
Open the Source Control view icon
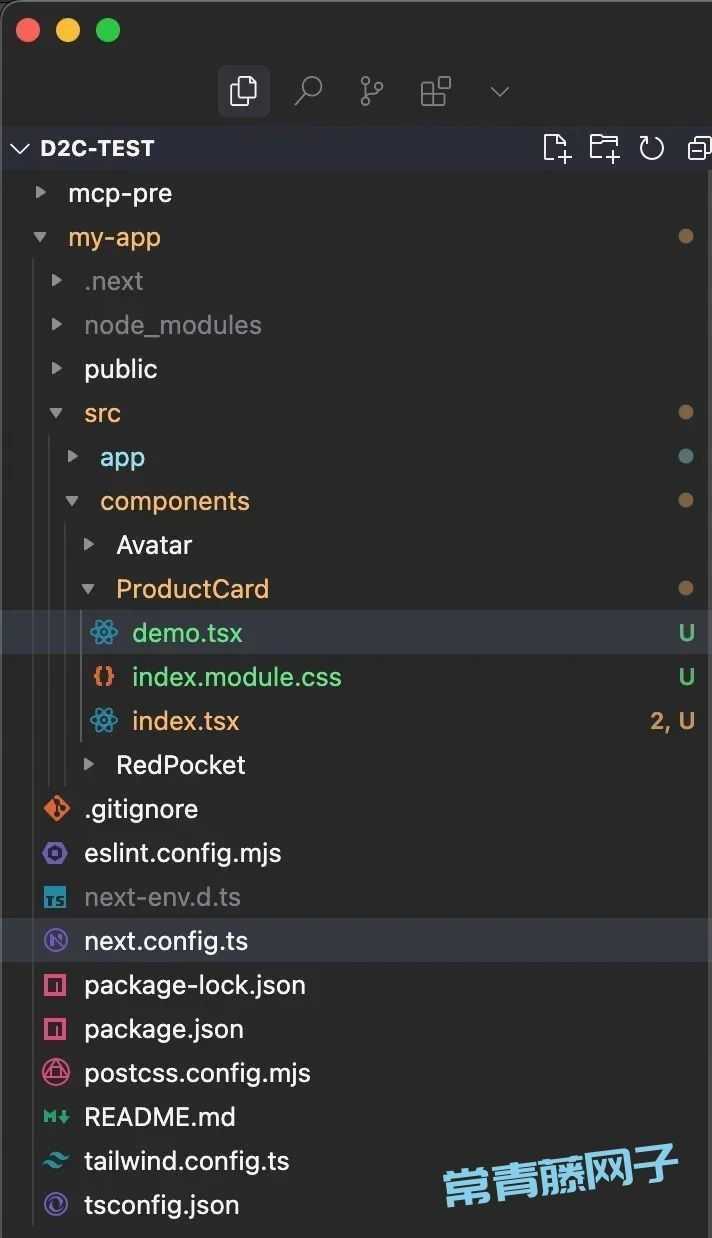coord(371,92)
